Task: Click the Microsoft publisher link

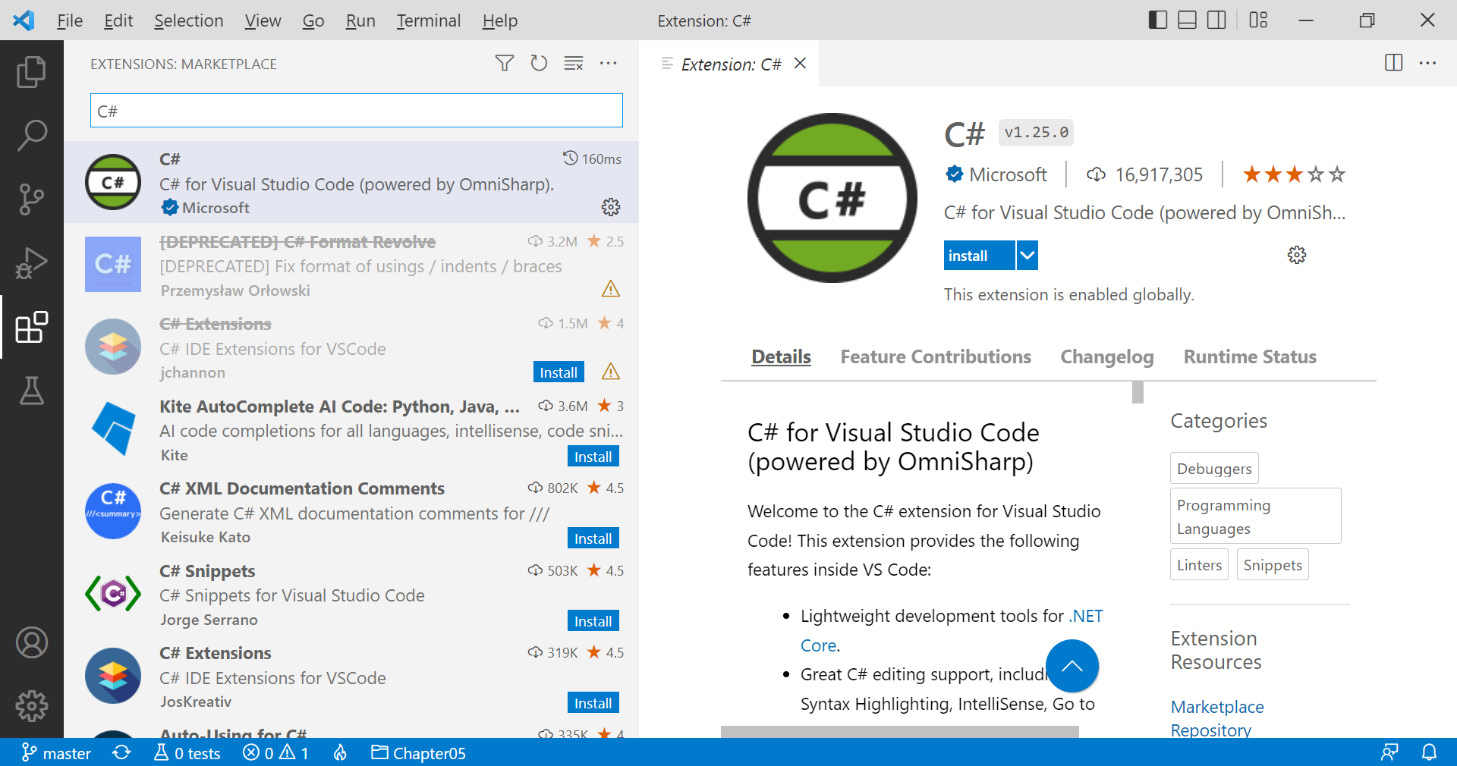Action: coord(1008,174)
